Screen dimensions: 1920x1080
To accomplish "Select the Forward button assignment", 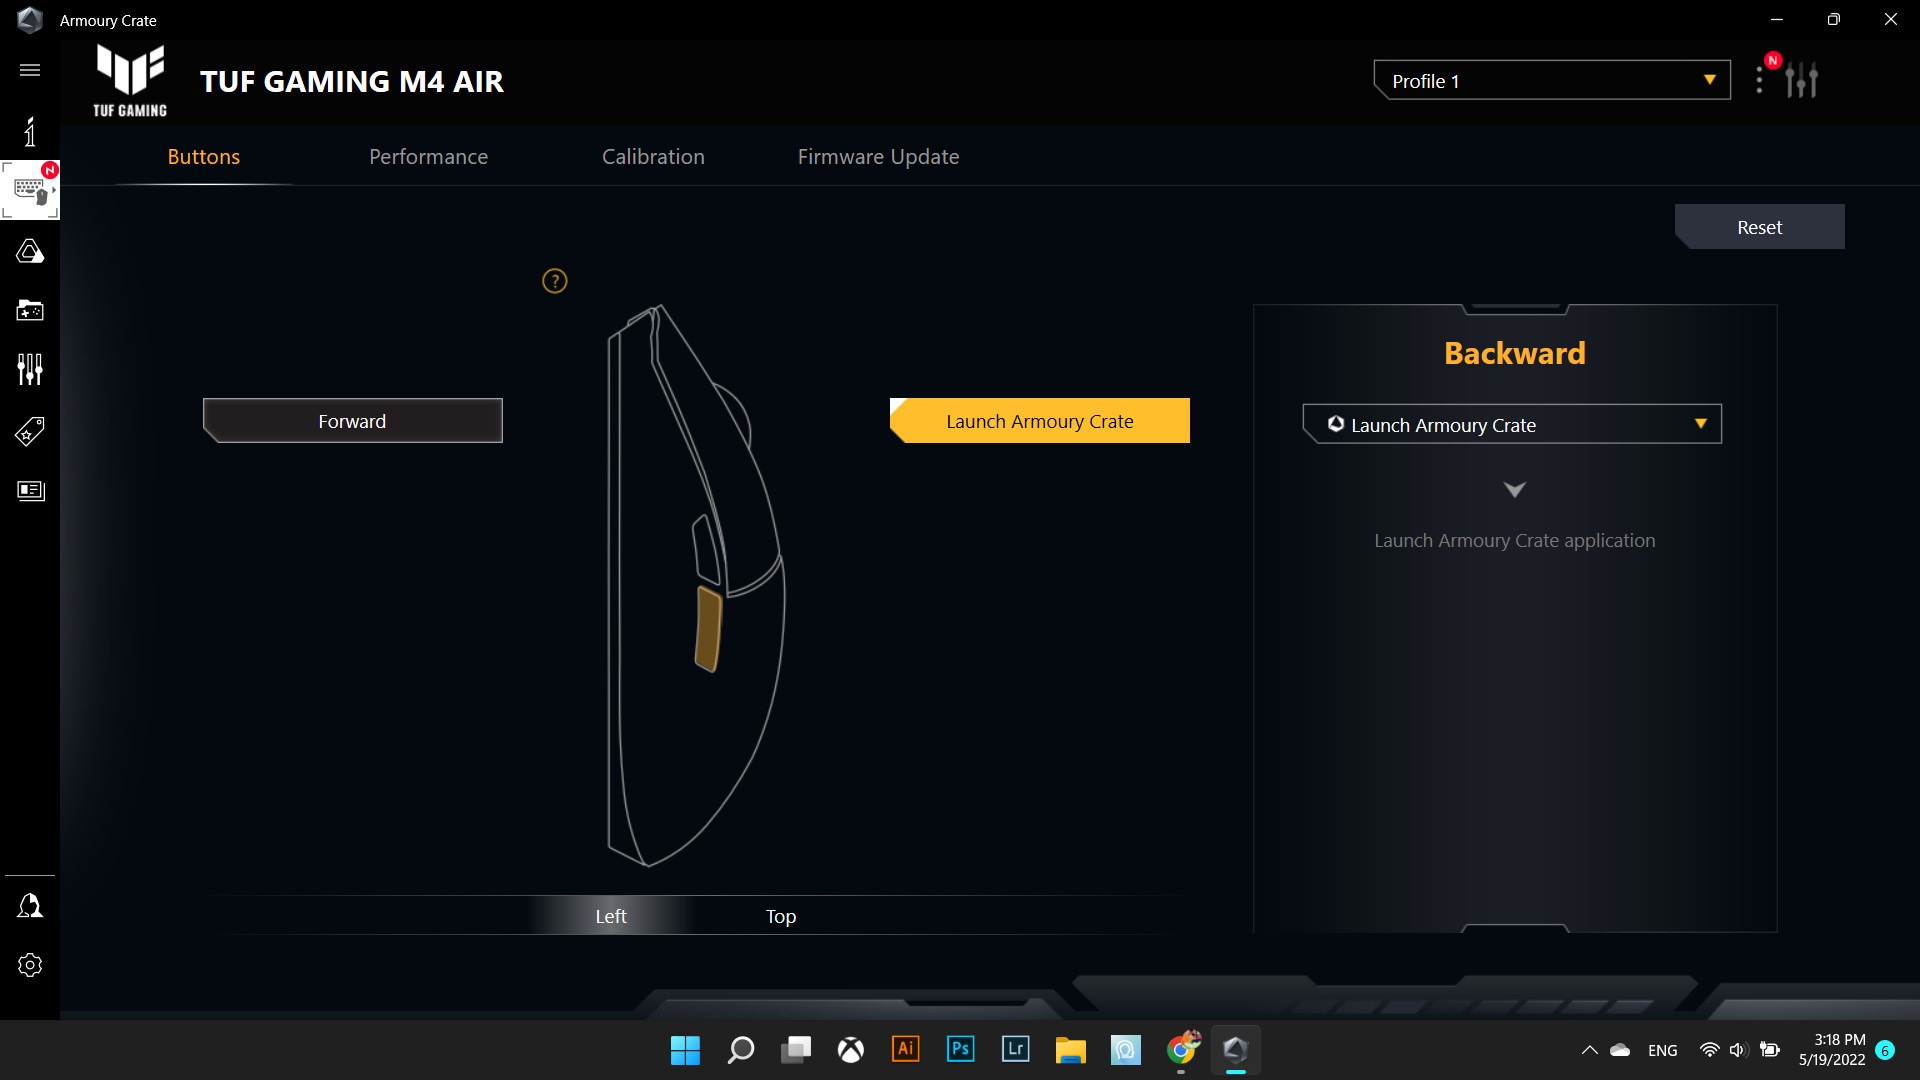I will [353, 421].
